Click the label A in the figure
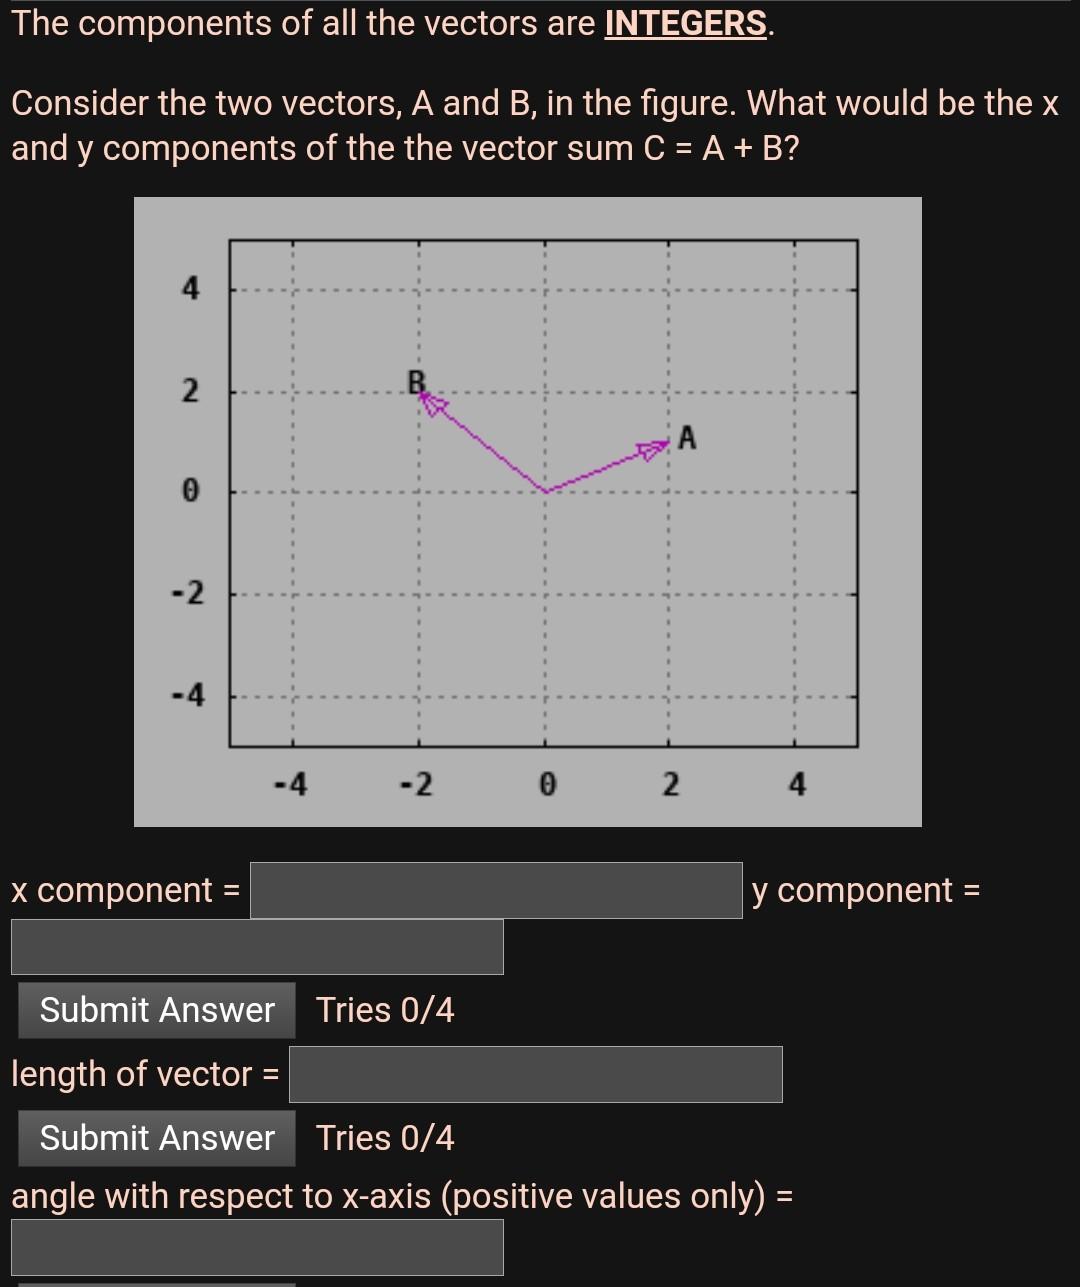The width and height of the screenshot is (1080, 1287). click(x=687, y=437)
